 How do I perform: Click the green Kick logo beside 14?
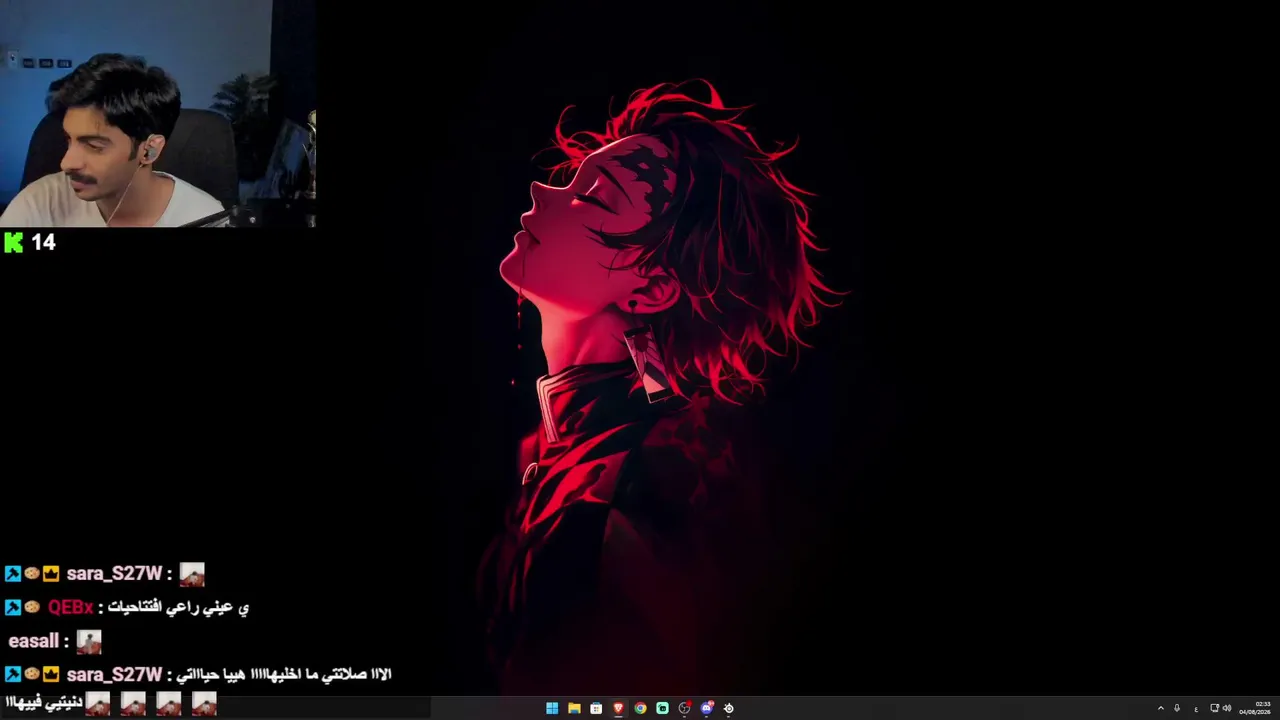(x=13, y=242)
